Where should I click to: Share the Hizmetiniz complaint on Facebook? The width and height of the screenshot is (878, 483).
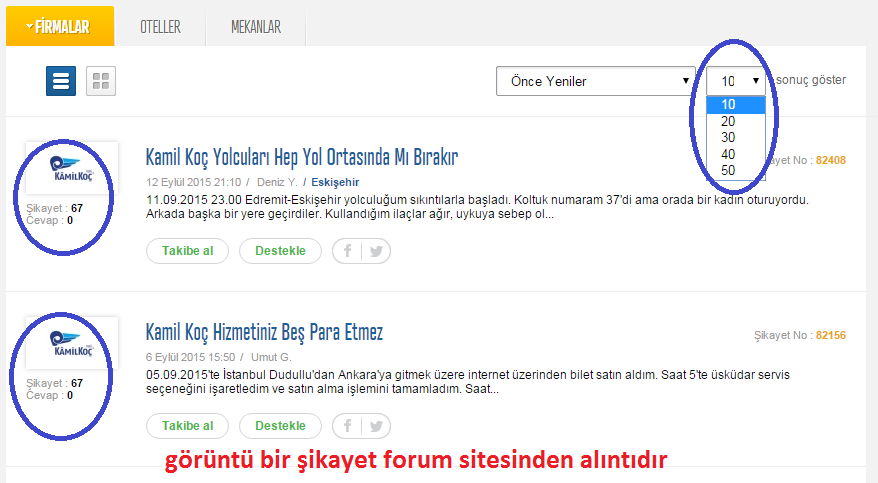coord(347,426)
